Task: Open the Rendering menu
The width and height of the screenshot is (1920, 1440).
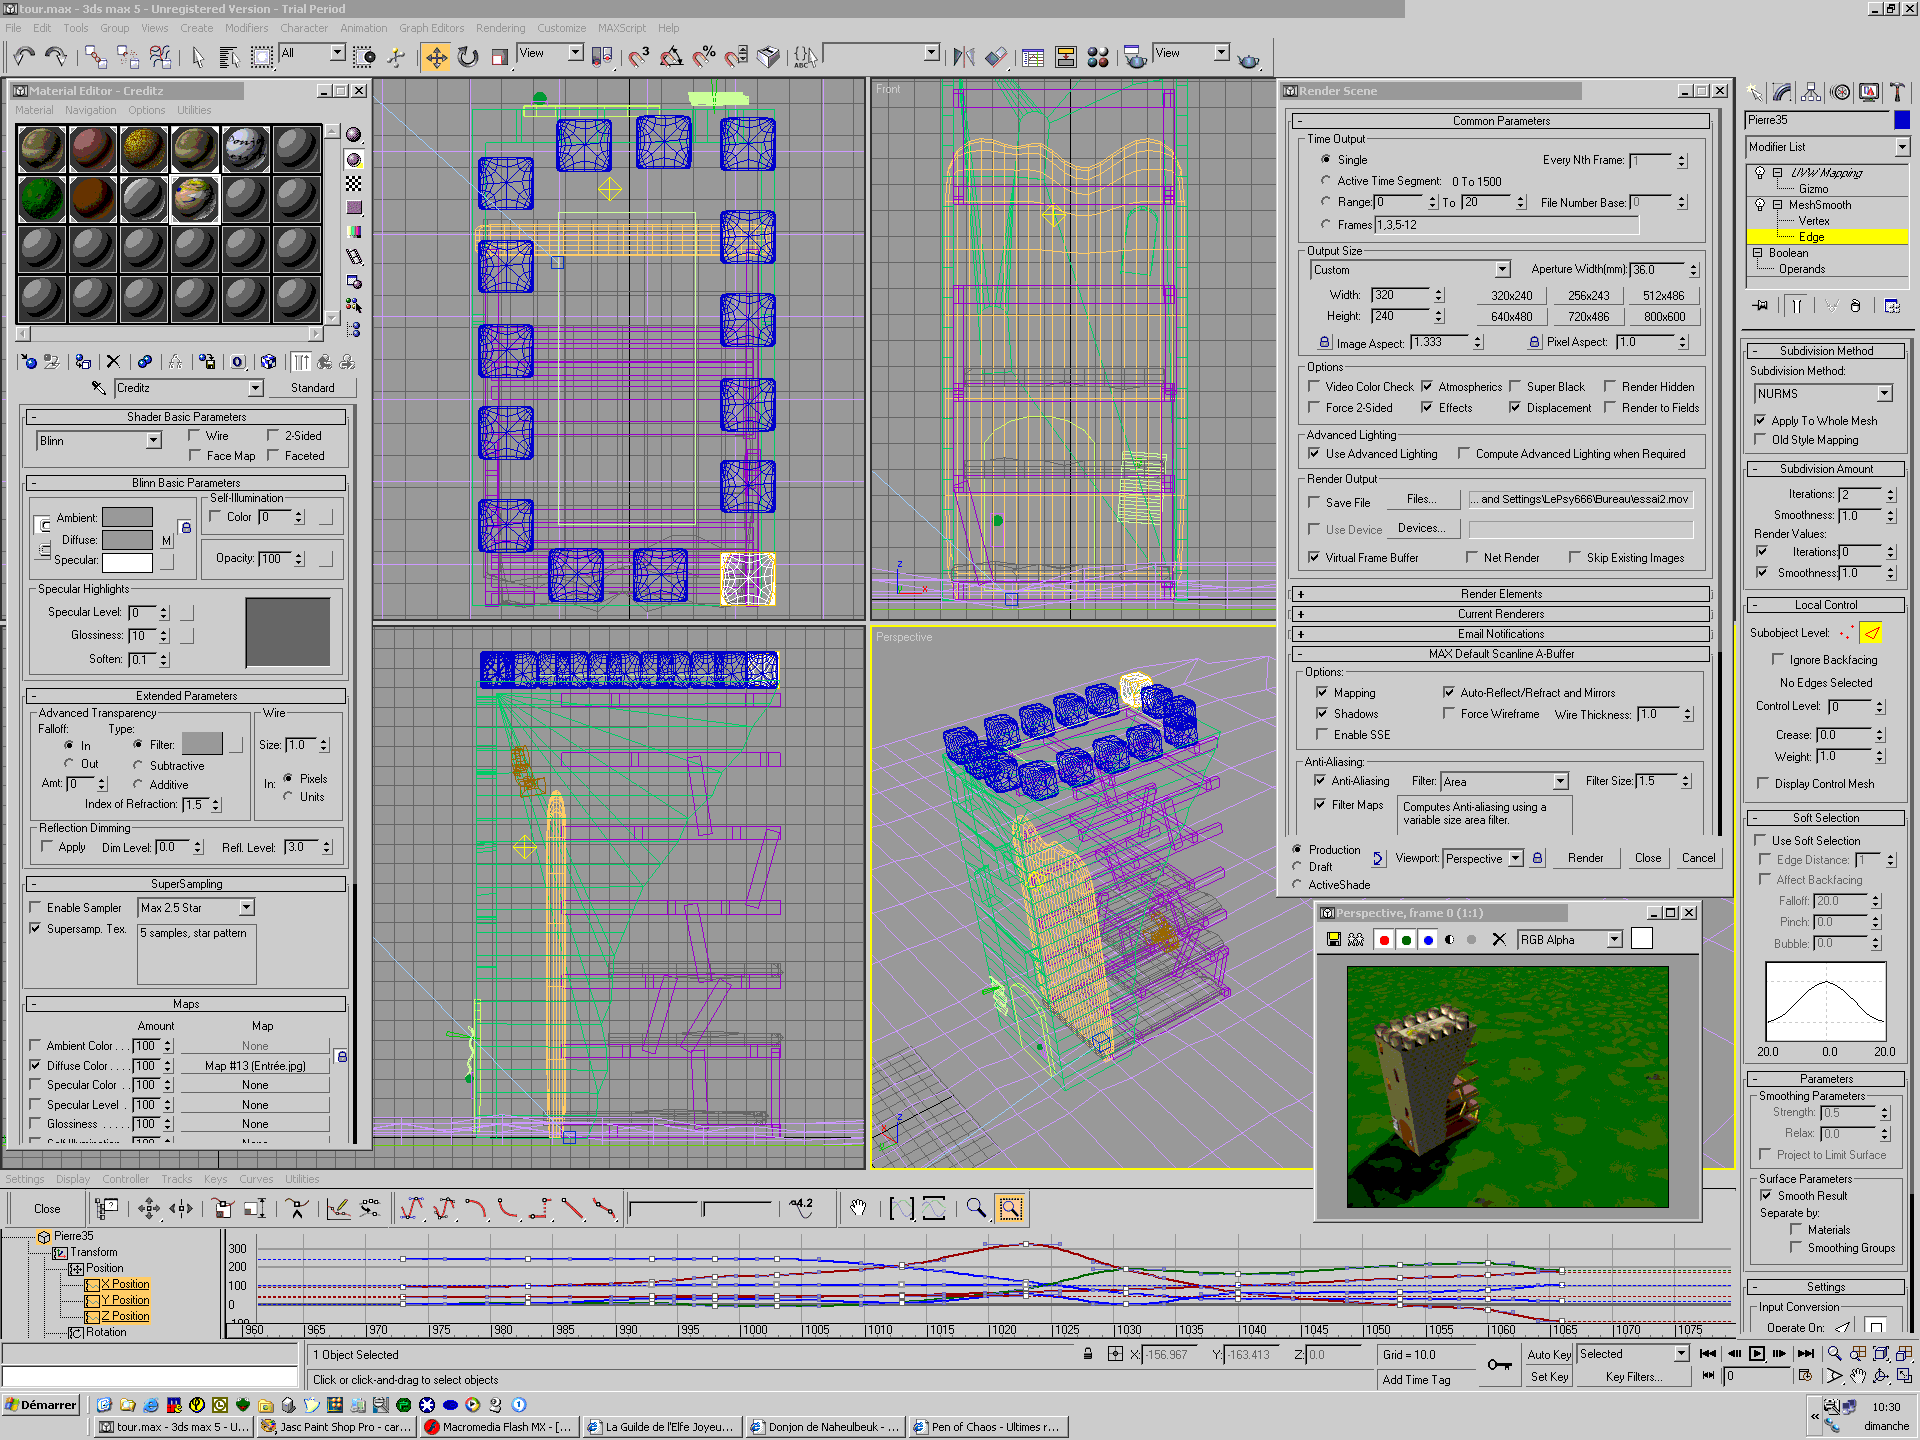Action: pos(500,28)
